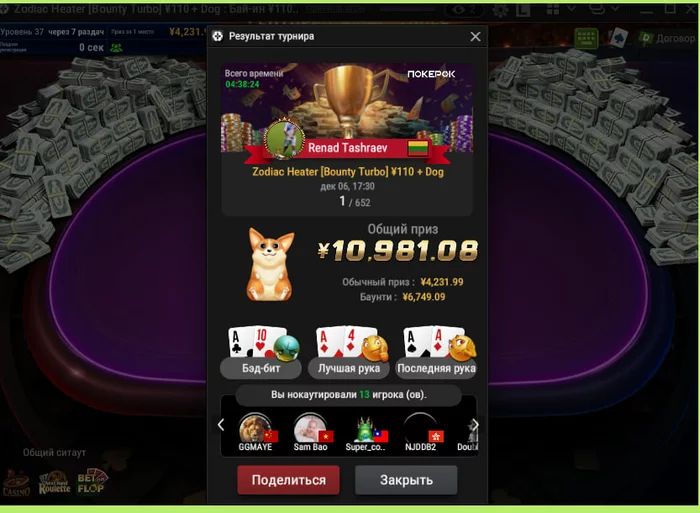Image resolution: width=700 pixels, height=513 pixels.
Task: Open the settings gear icon
Action: 500,10
